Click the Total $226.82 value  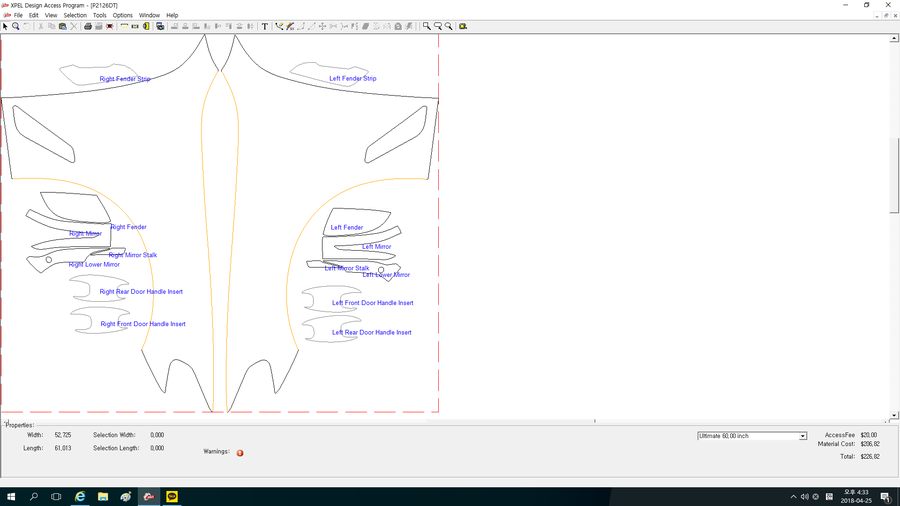pyautogui.click(x=870, y=457)
